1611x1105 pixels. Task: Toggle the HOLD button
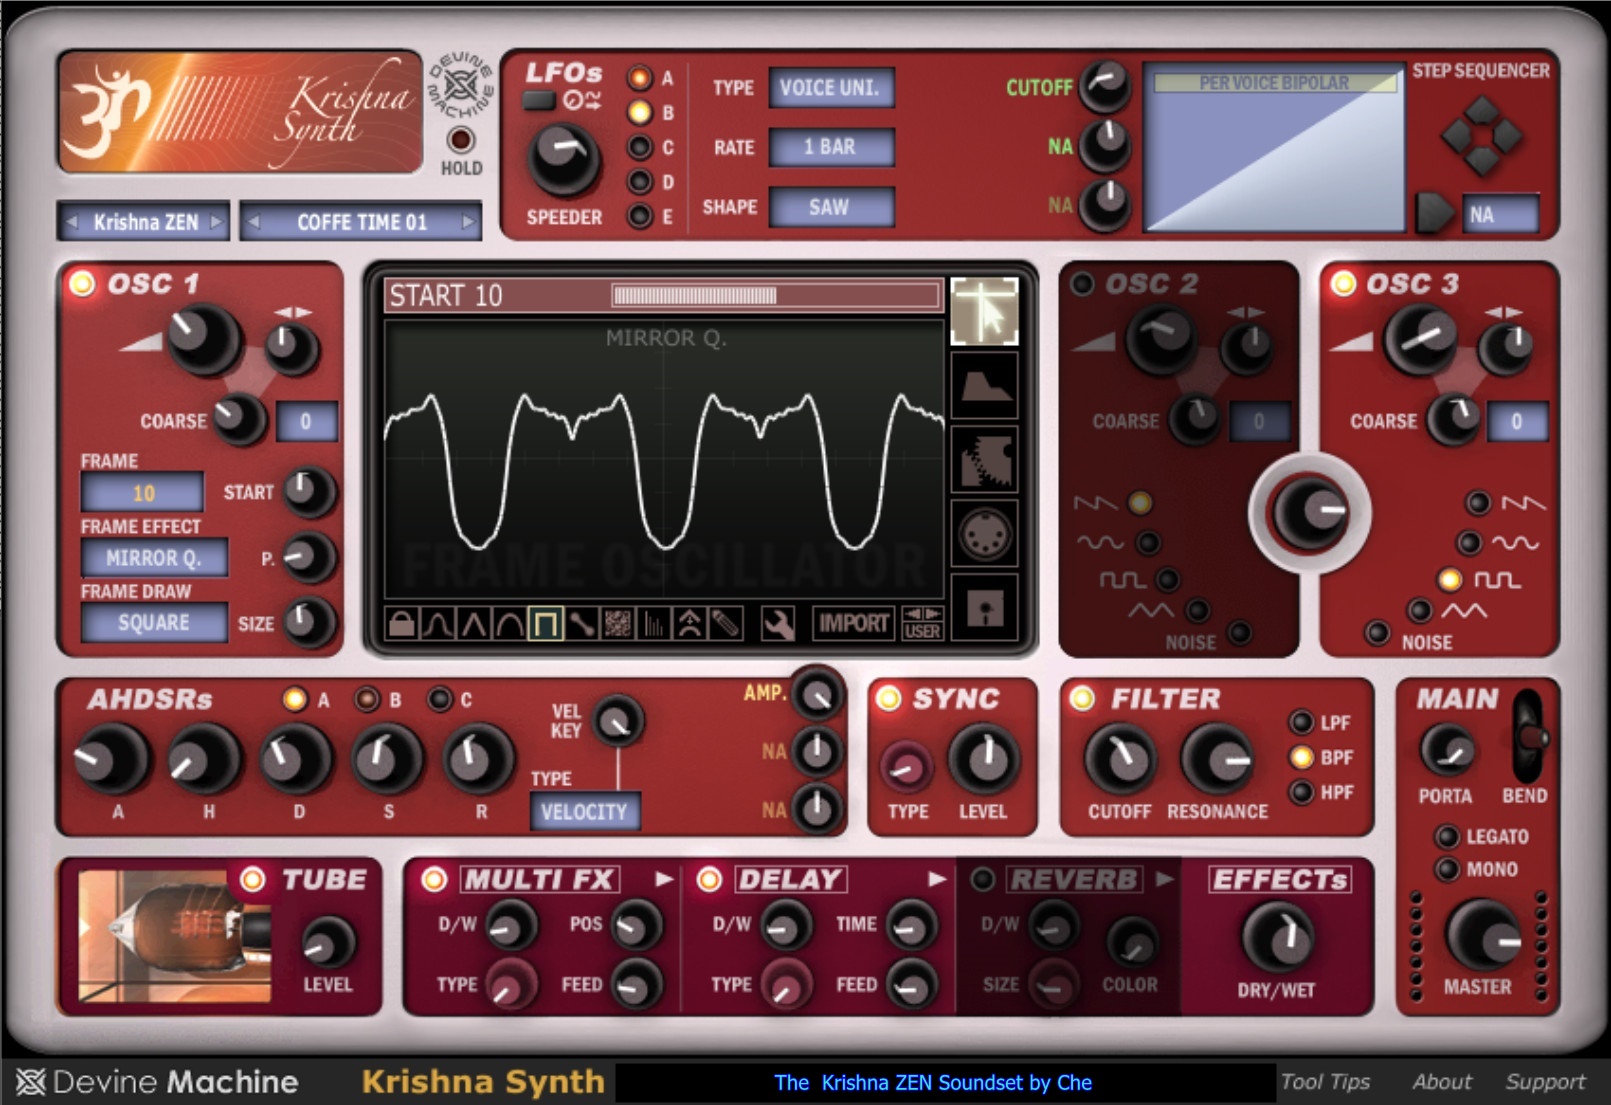coord(461,140)
